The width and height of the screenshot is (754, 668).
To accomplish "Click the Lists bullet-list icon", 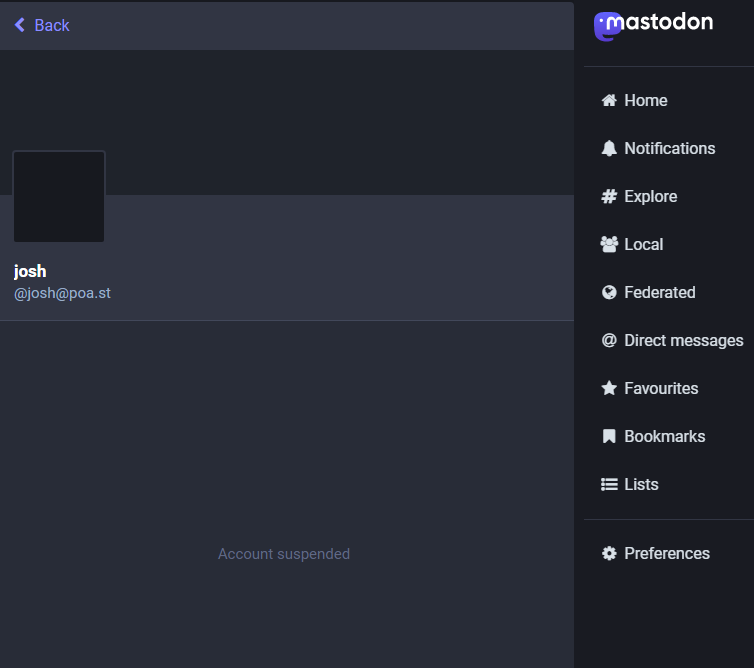I will 609,484.
